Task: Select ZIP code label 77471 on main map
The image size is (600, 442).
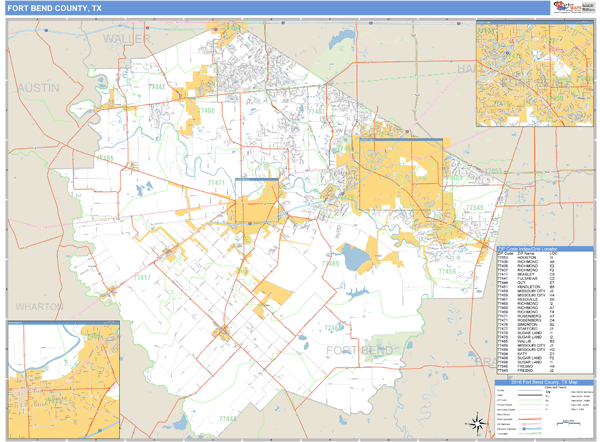Action: [x=216, y=183]
